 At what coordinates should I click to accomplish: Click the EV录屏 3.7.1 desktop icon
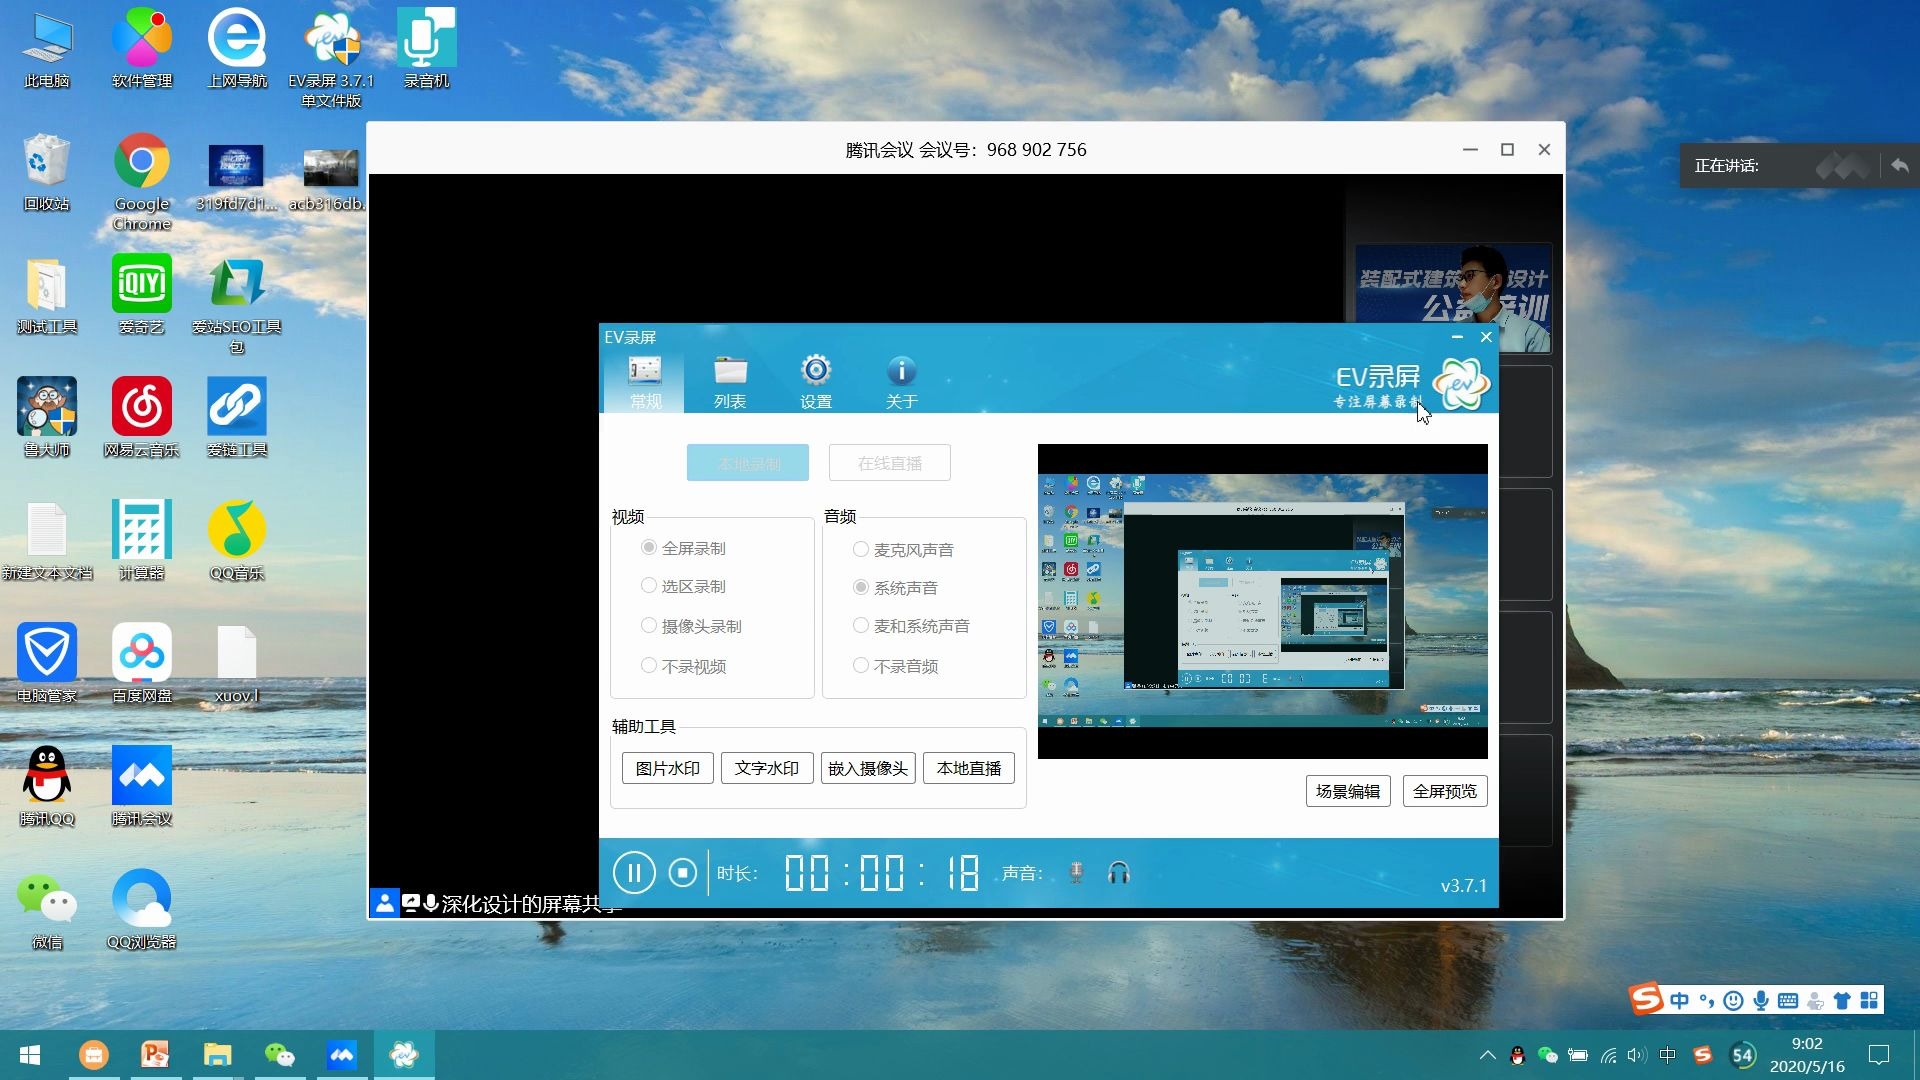tap(331, 59)
